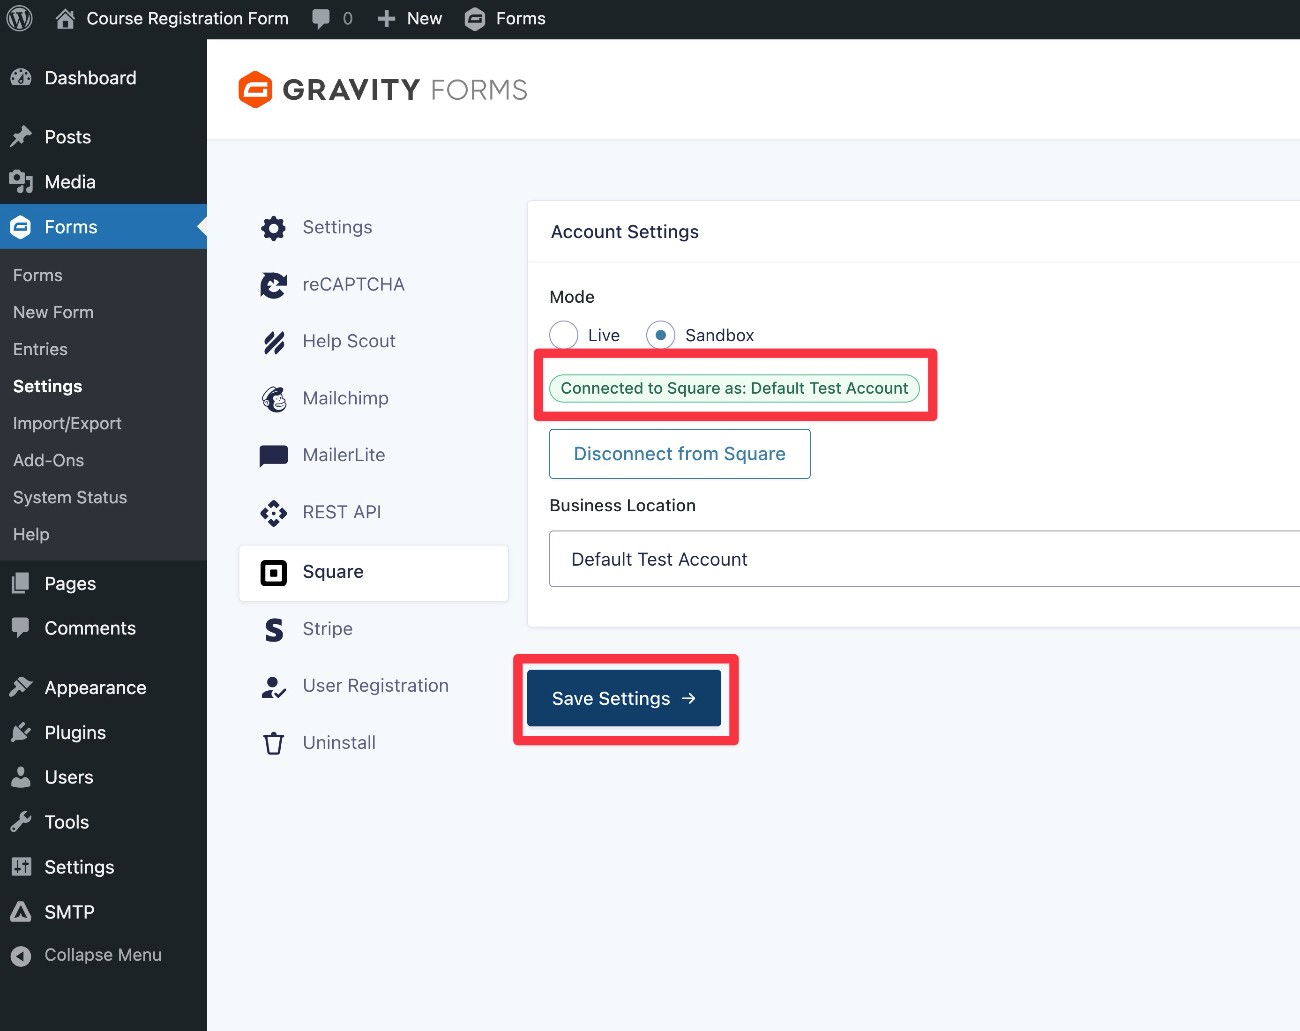Select the Sandbox mode radio button
The width and height of the screenshot is (1300, 1031).
(660, 335)
